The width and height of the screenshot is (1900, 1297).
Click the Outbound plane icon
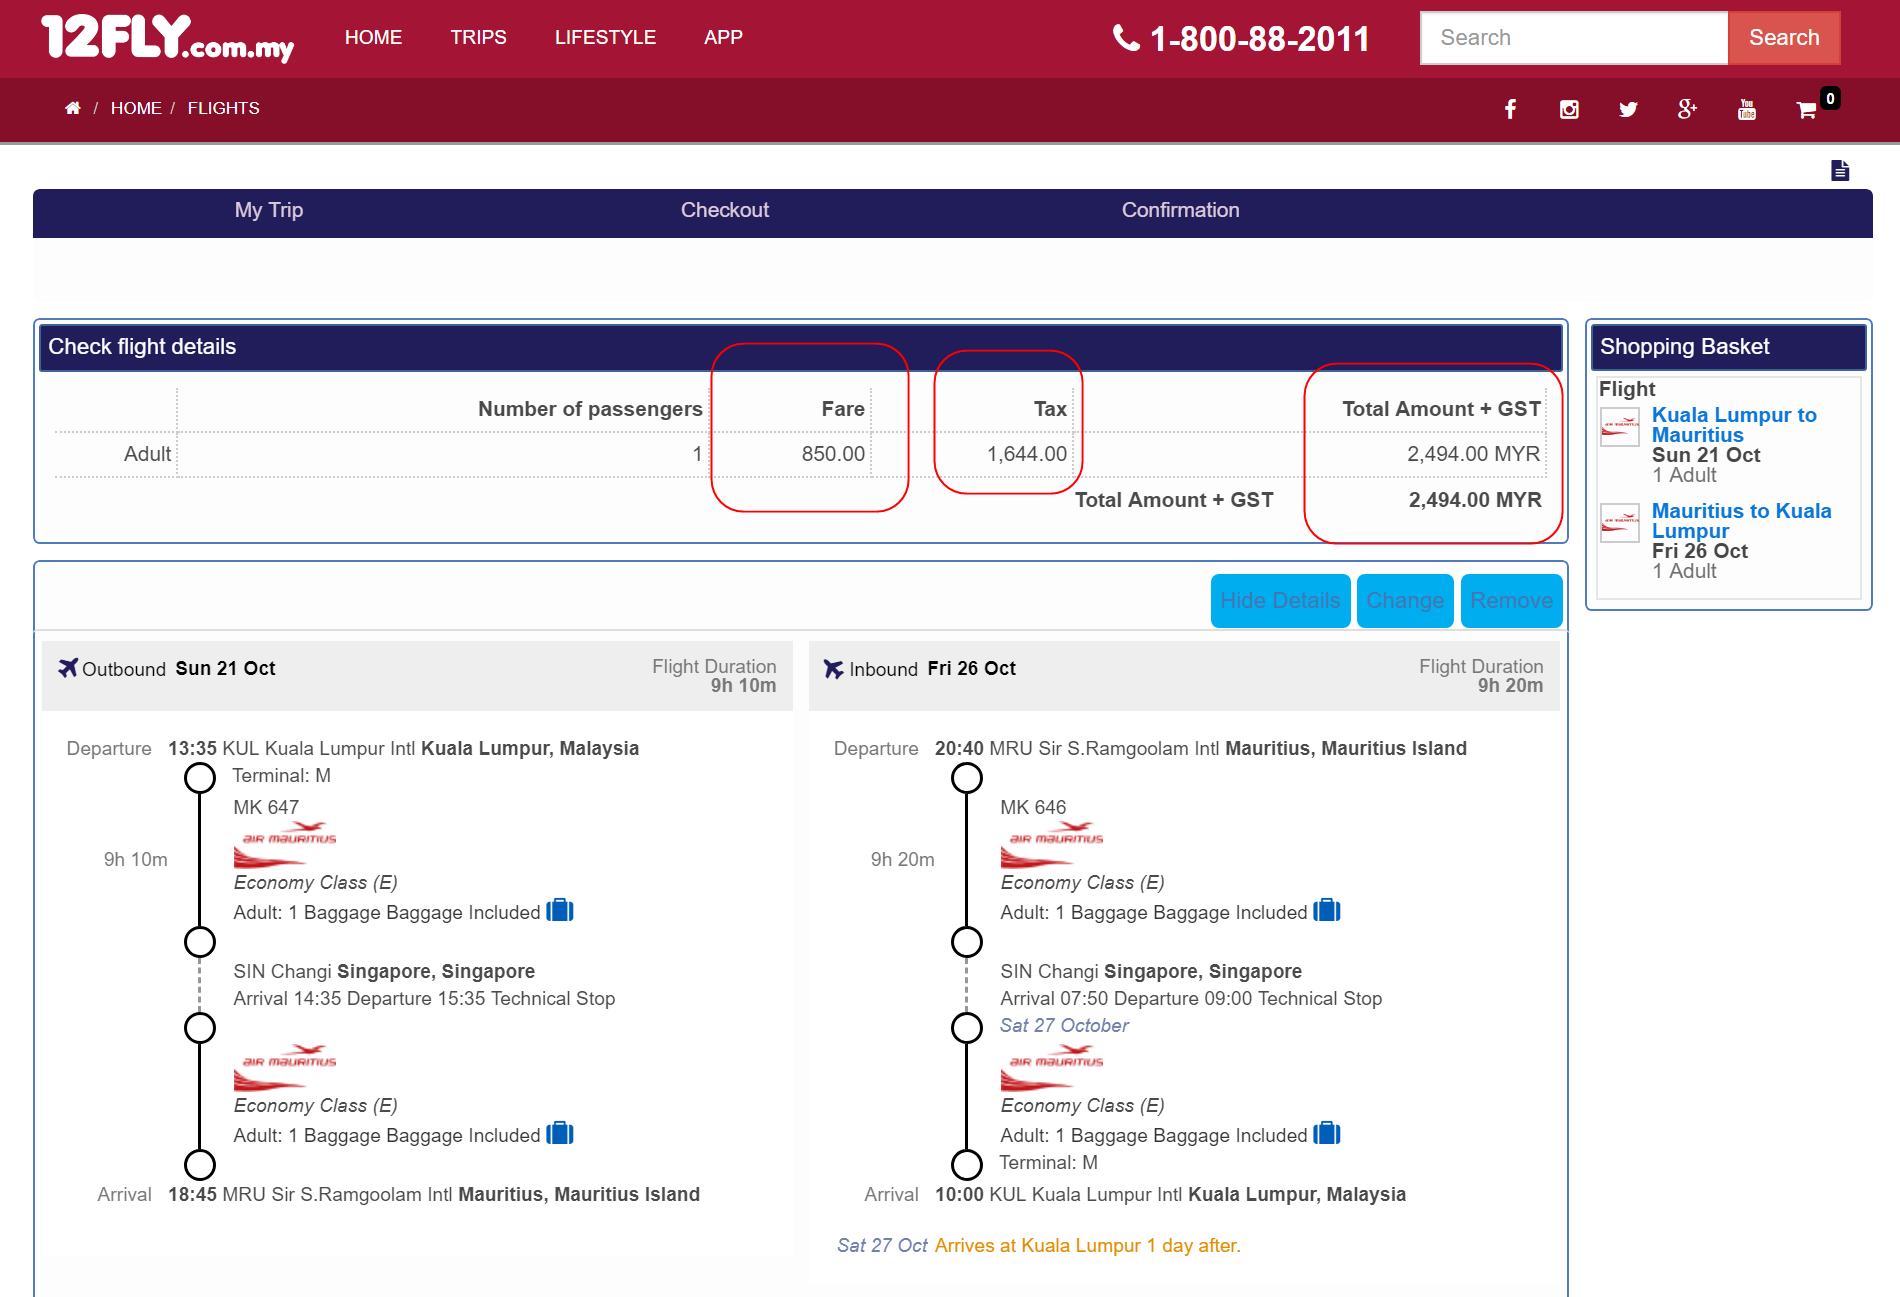[x=67, y=668]
